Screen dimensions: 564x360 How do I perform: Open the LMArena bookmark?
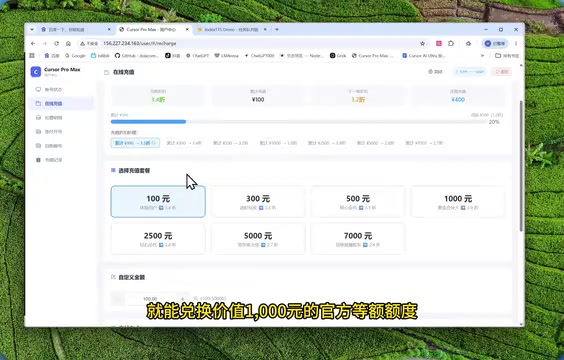click(x=227, y=56)
